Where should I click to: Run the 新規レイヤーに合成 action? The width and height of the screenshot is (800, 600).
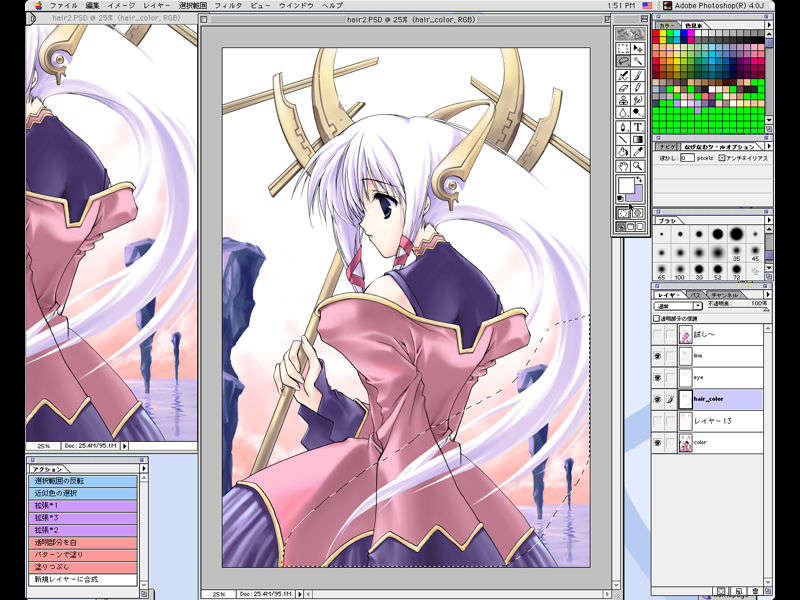[83, 580]
